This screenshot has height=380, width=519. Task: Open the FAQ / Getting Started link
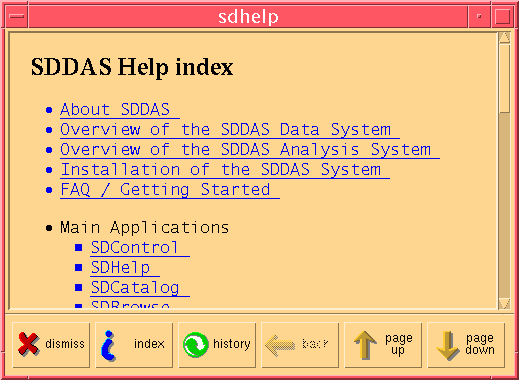click(170, 190)
